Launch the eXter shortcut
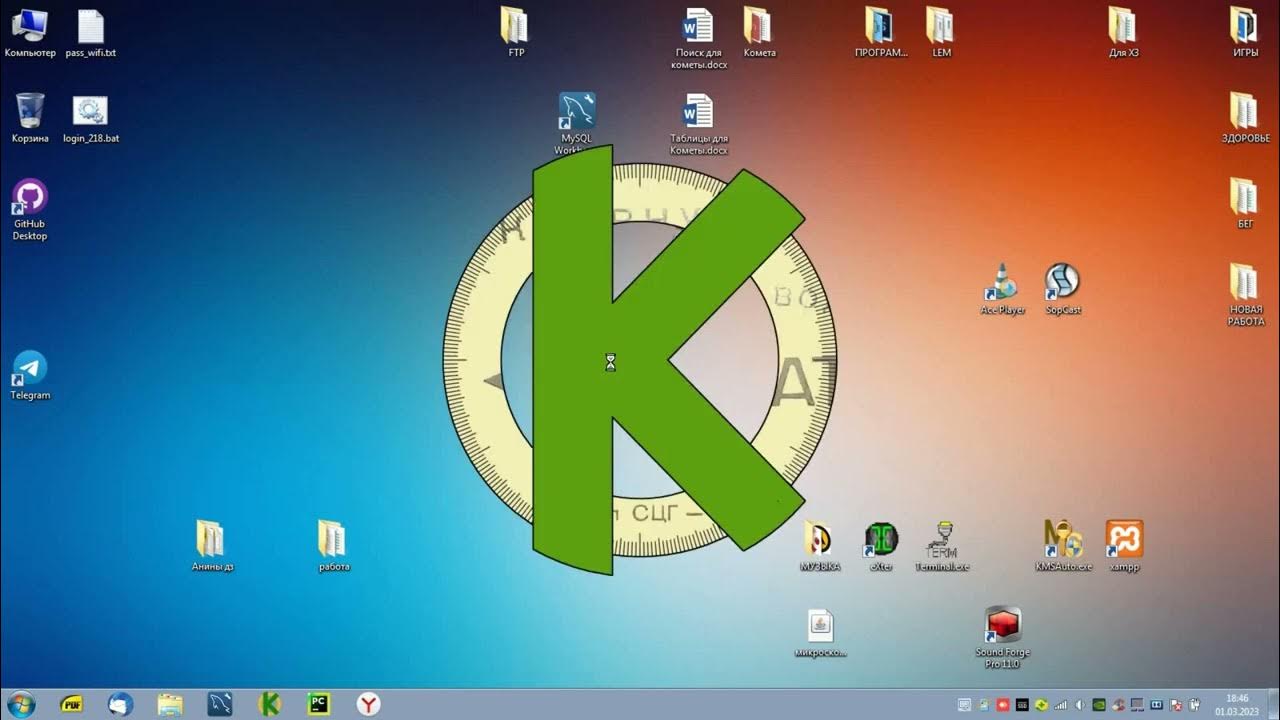 (881, 546)
